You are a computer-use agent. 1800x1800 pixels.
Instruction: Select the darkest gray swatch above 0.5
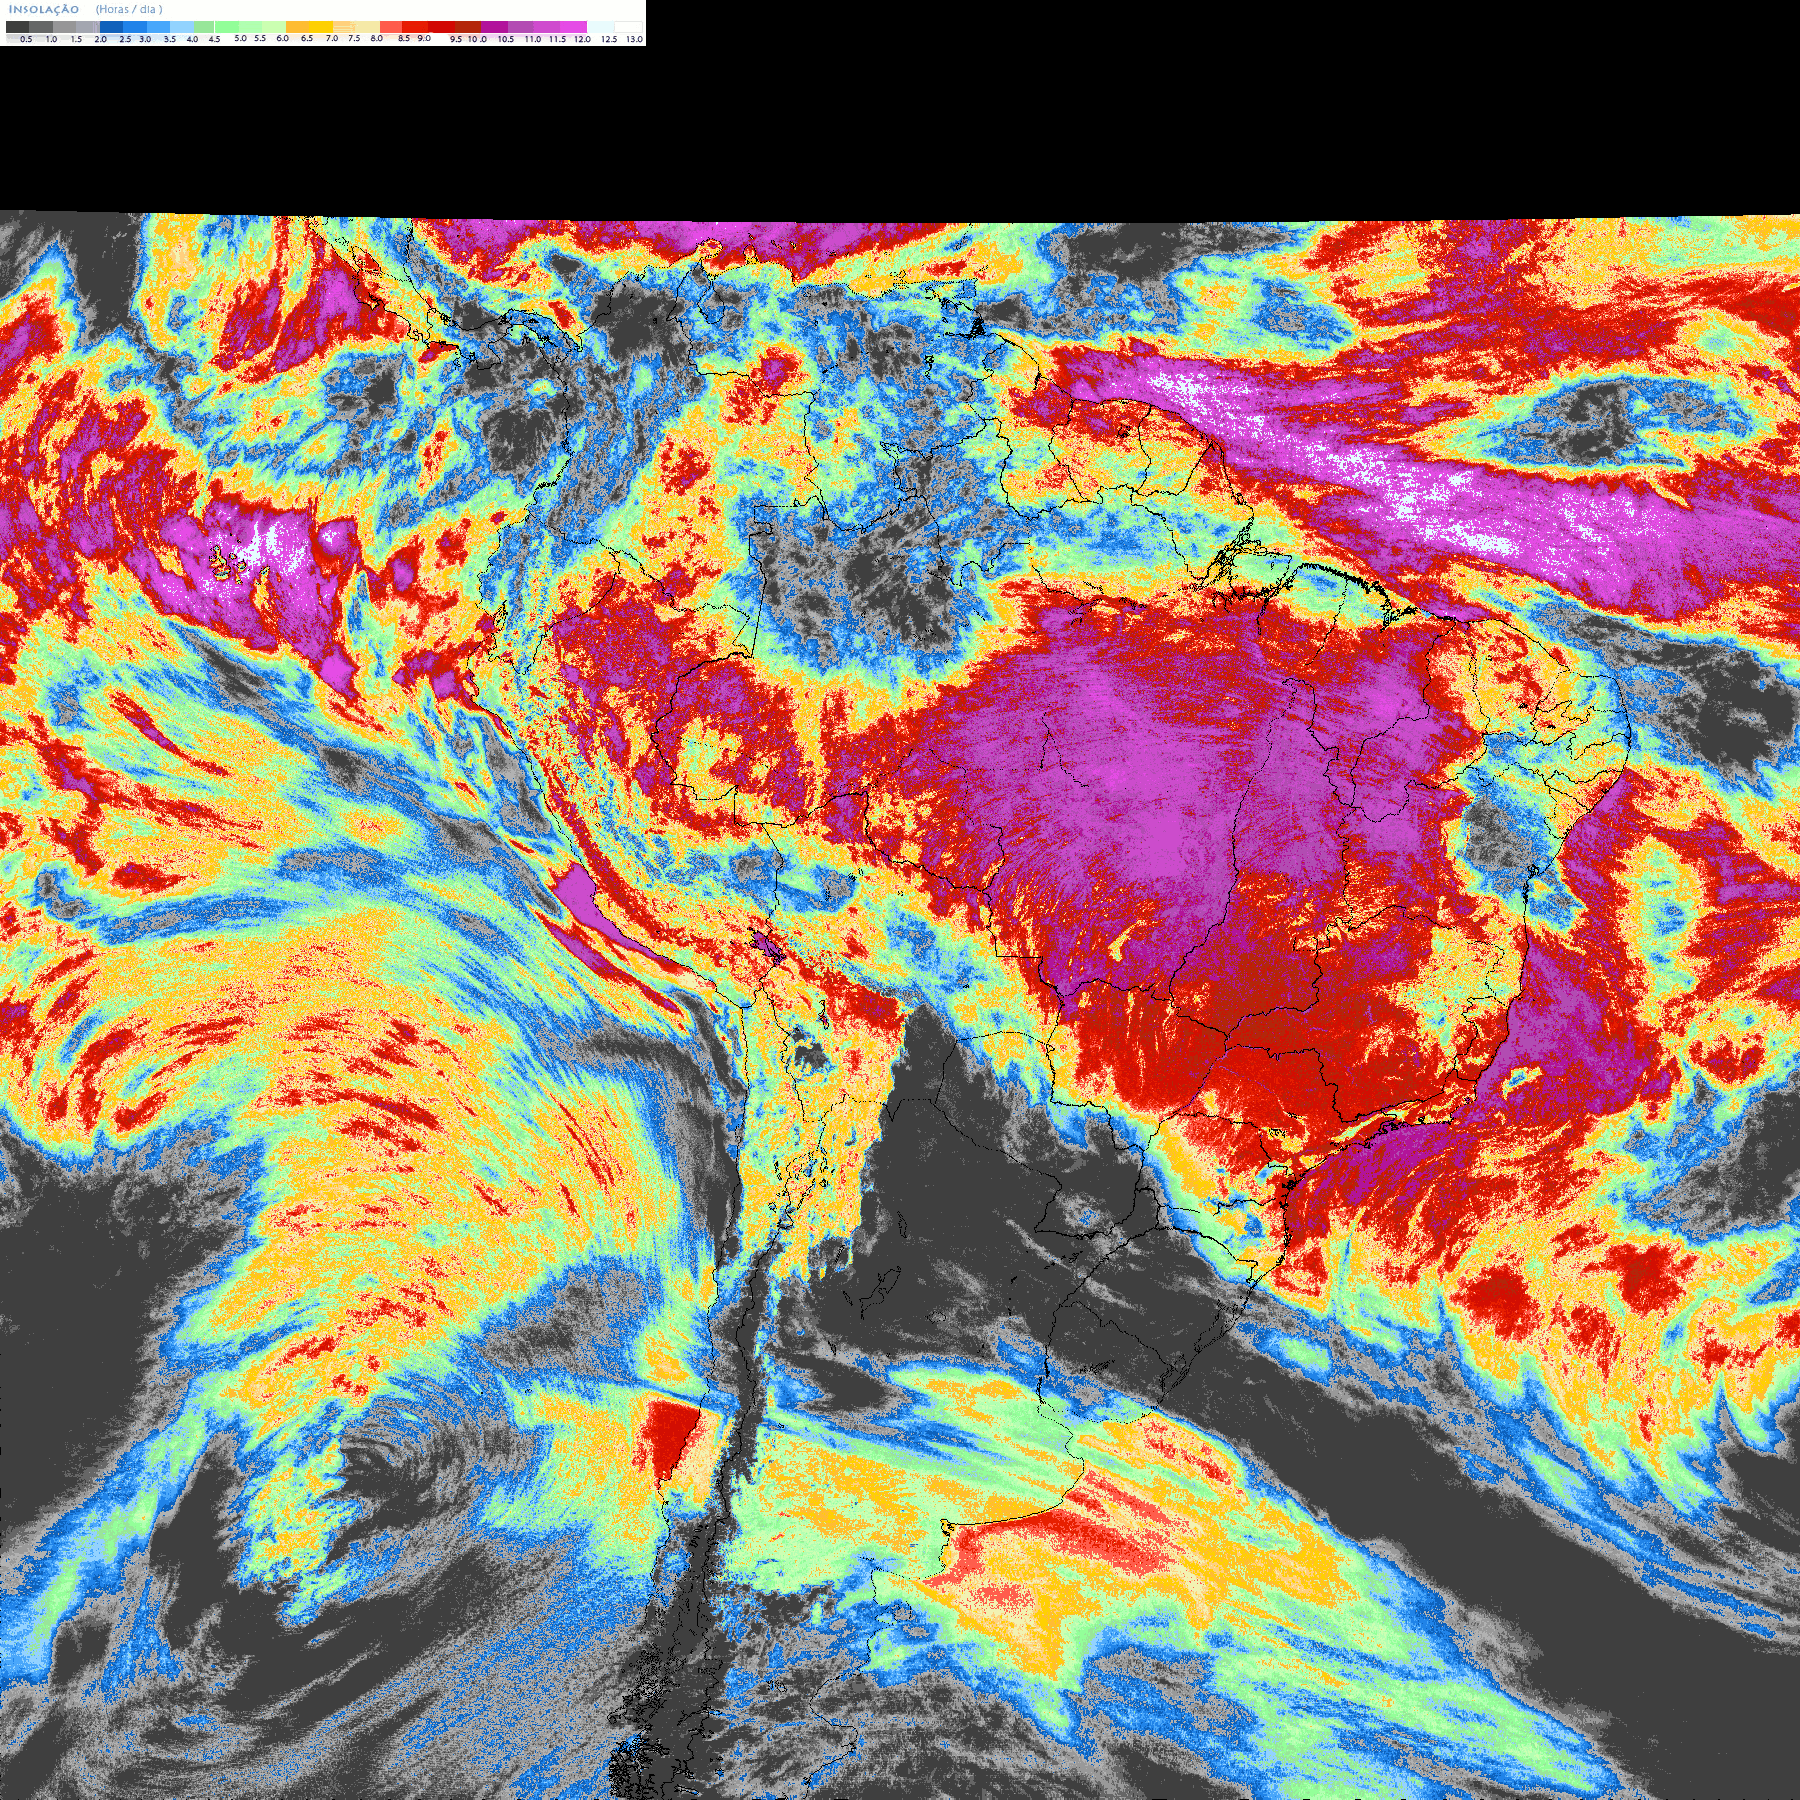17,27
